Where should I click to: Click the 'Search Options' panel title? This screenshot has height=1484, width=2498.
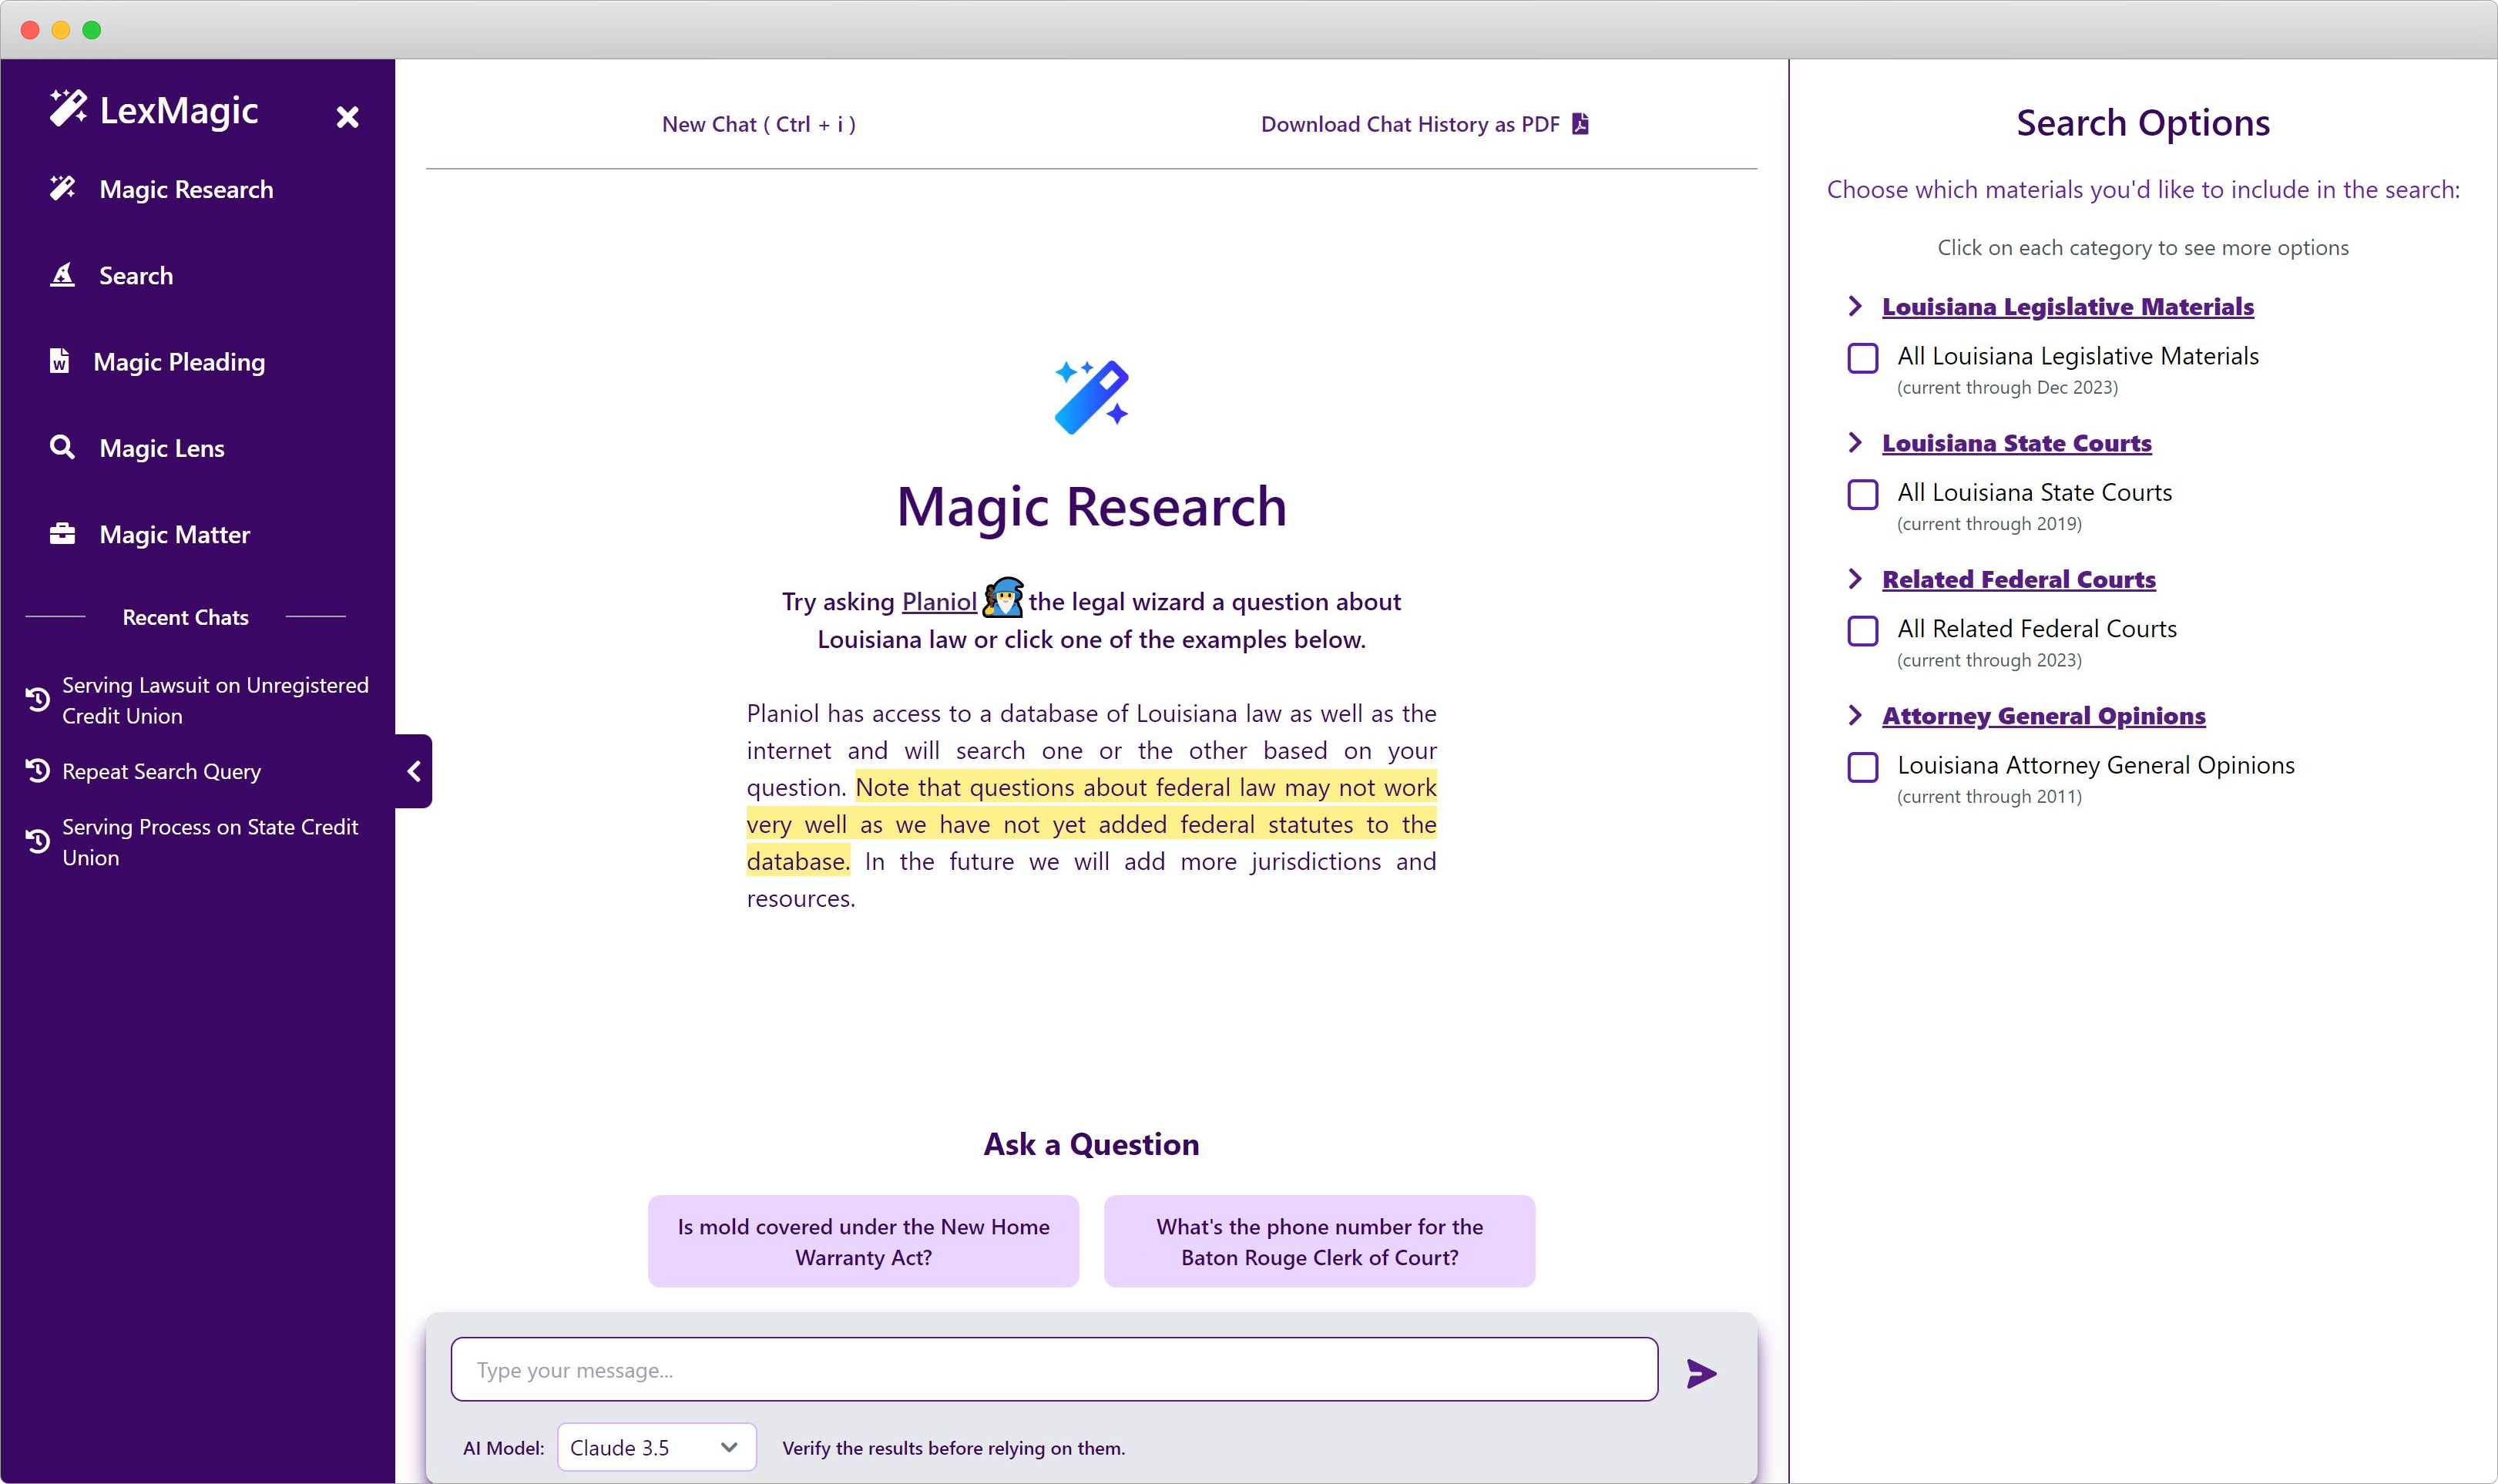2142,123
